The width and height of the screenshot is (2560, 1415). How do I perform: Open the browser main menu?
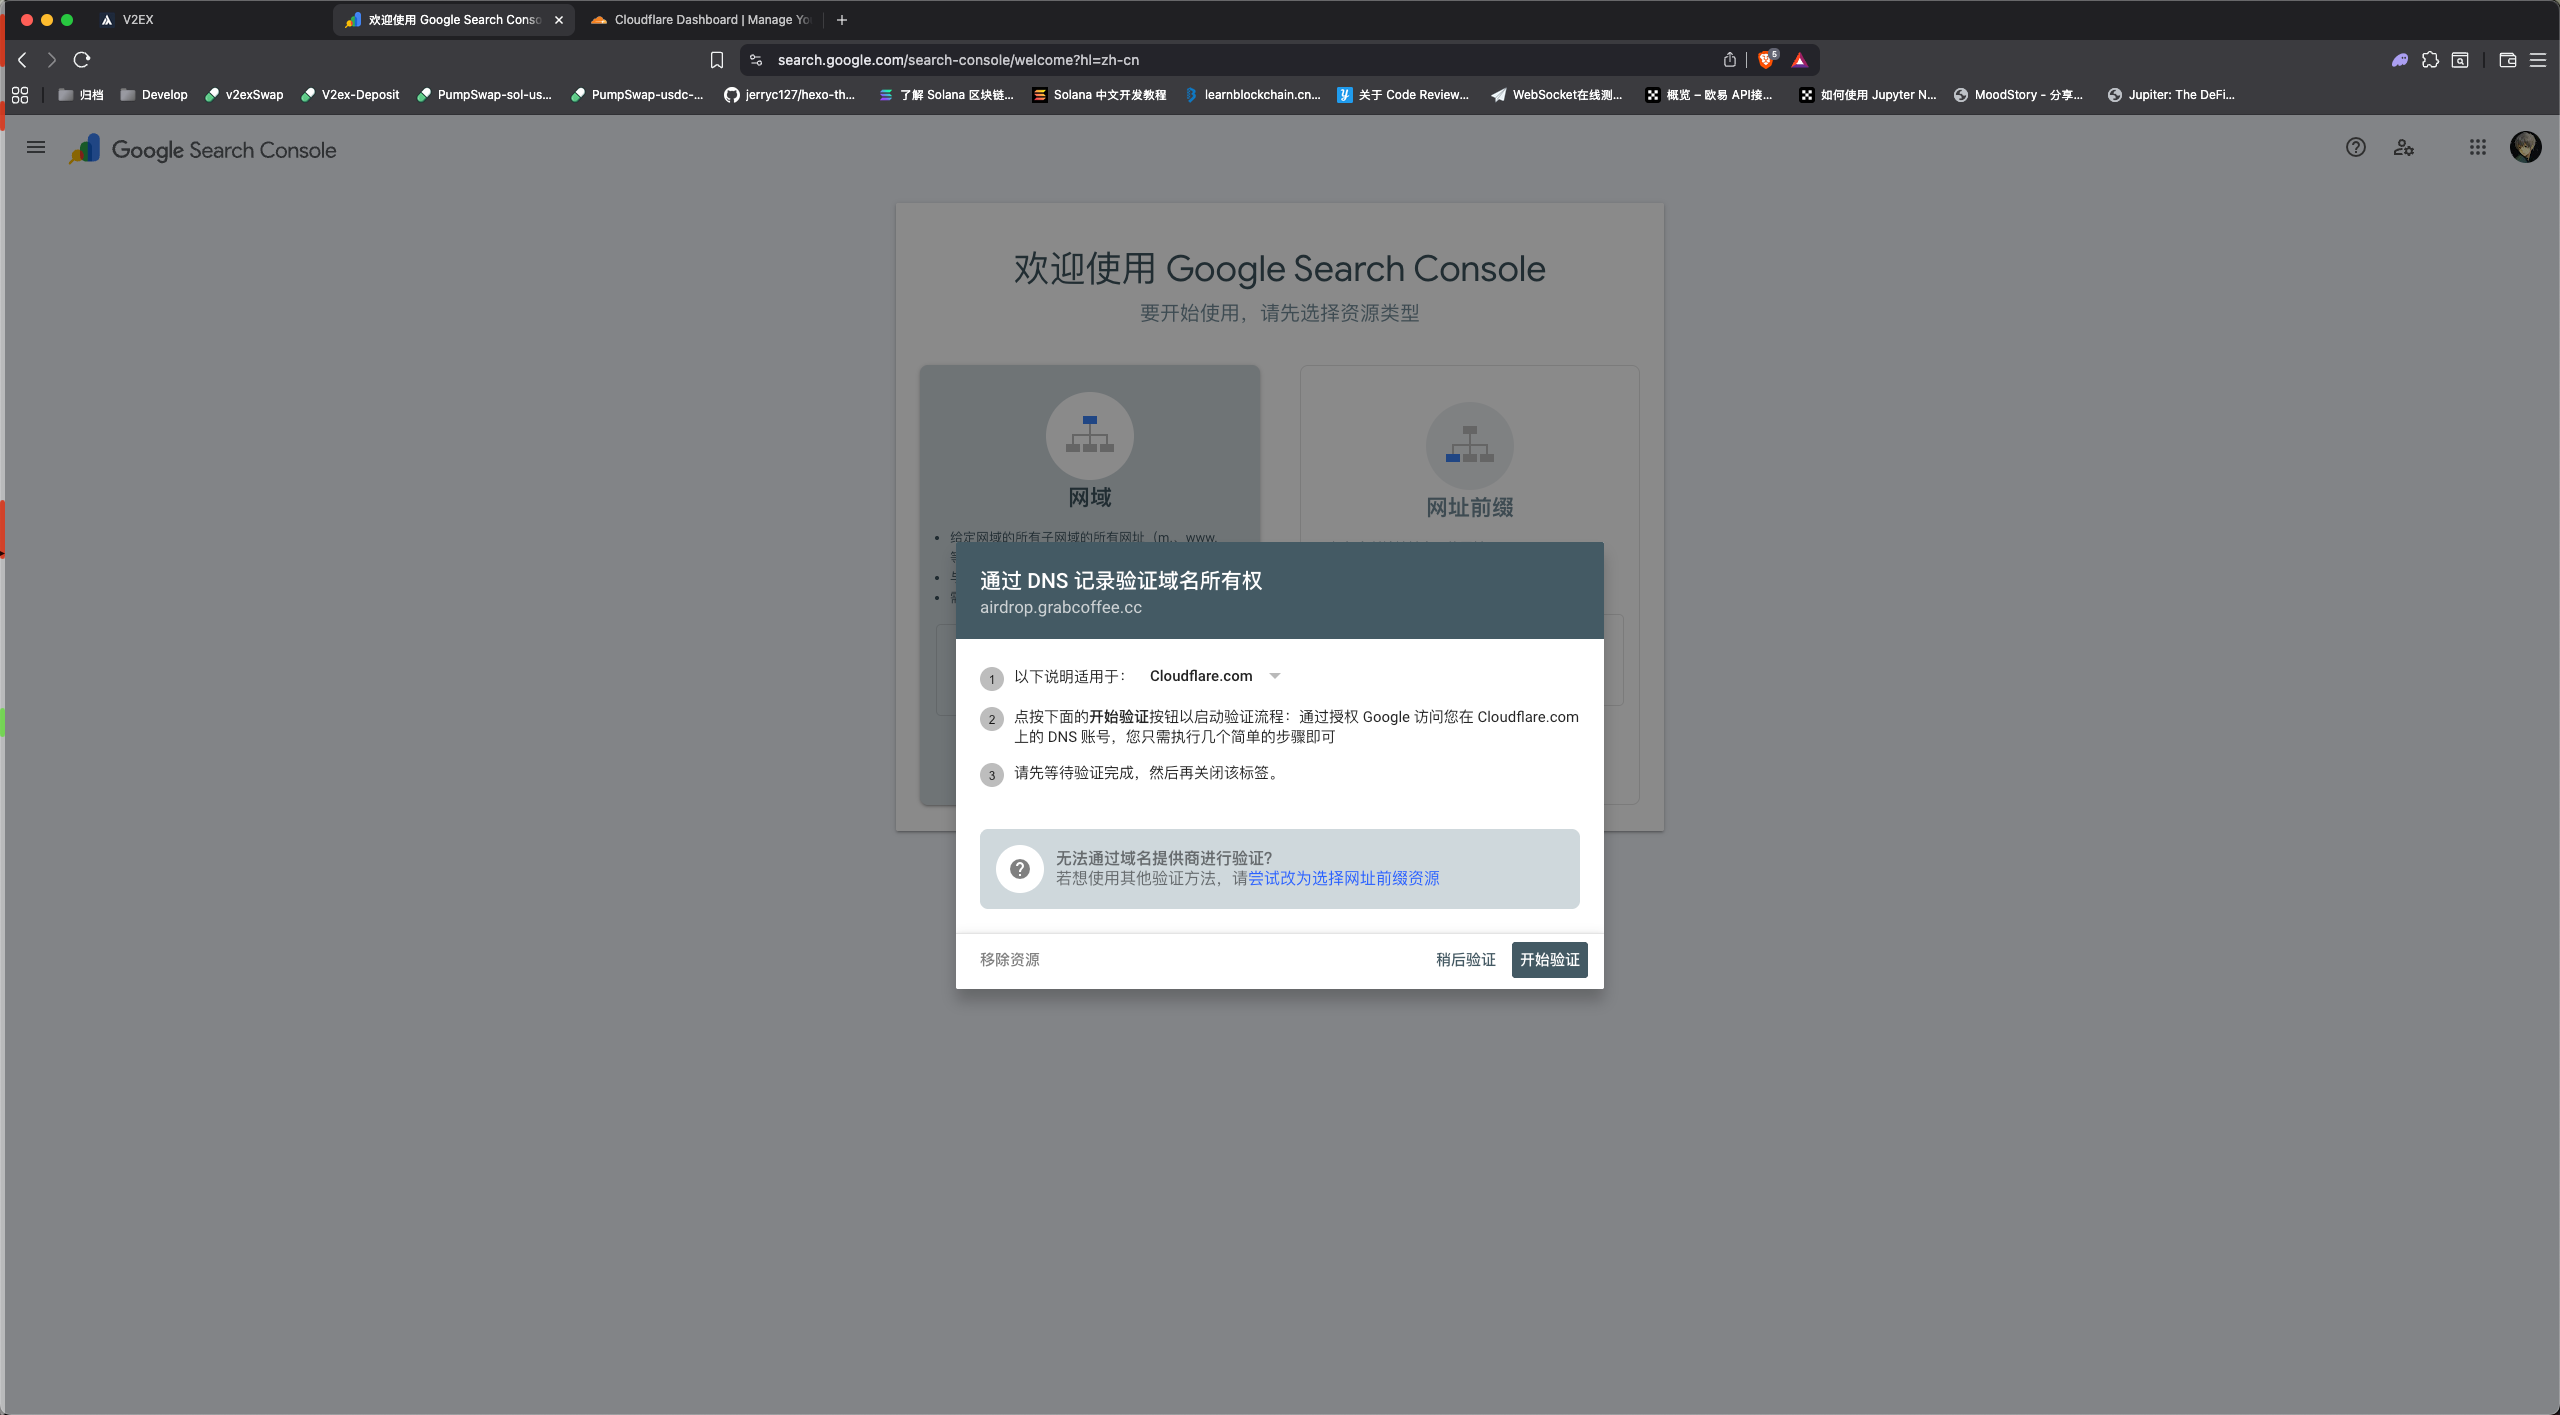tap(2540, 60)
